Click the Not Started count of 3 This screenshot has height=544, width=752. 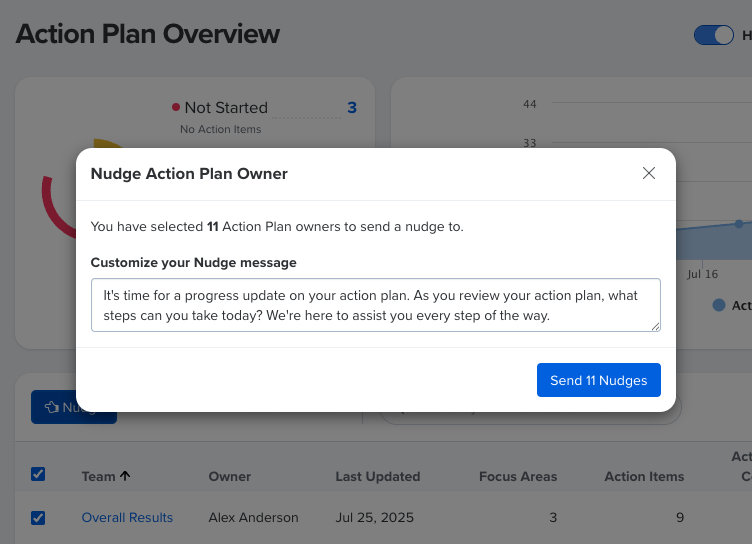pyautogui.click(x=352, y=108)
